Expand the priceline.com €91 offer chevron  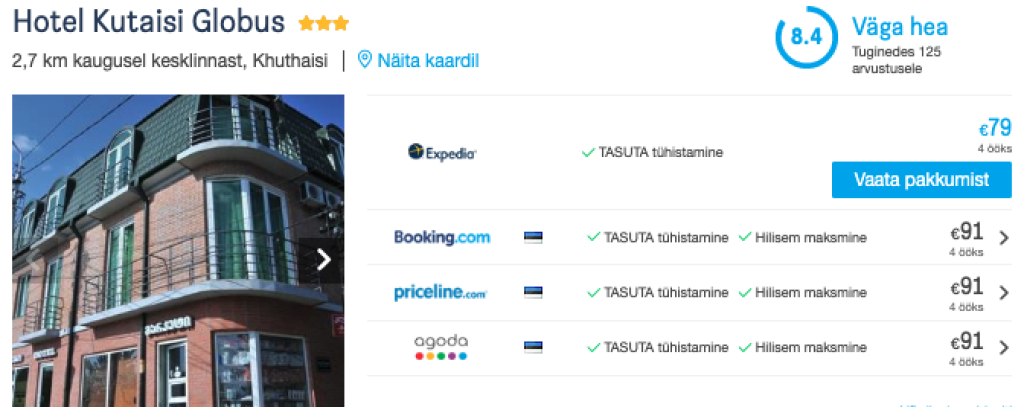pyautogui.click(x=1004, y=293)
